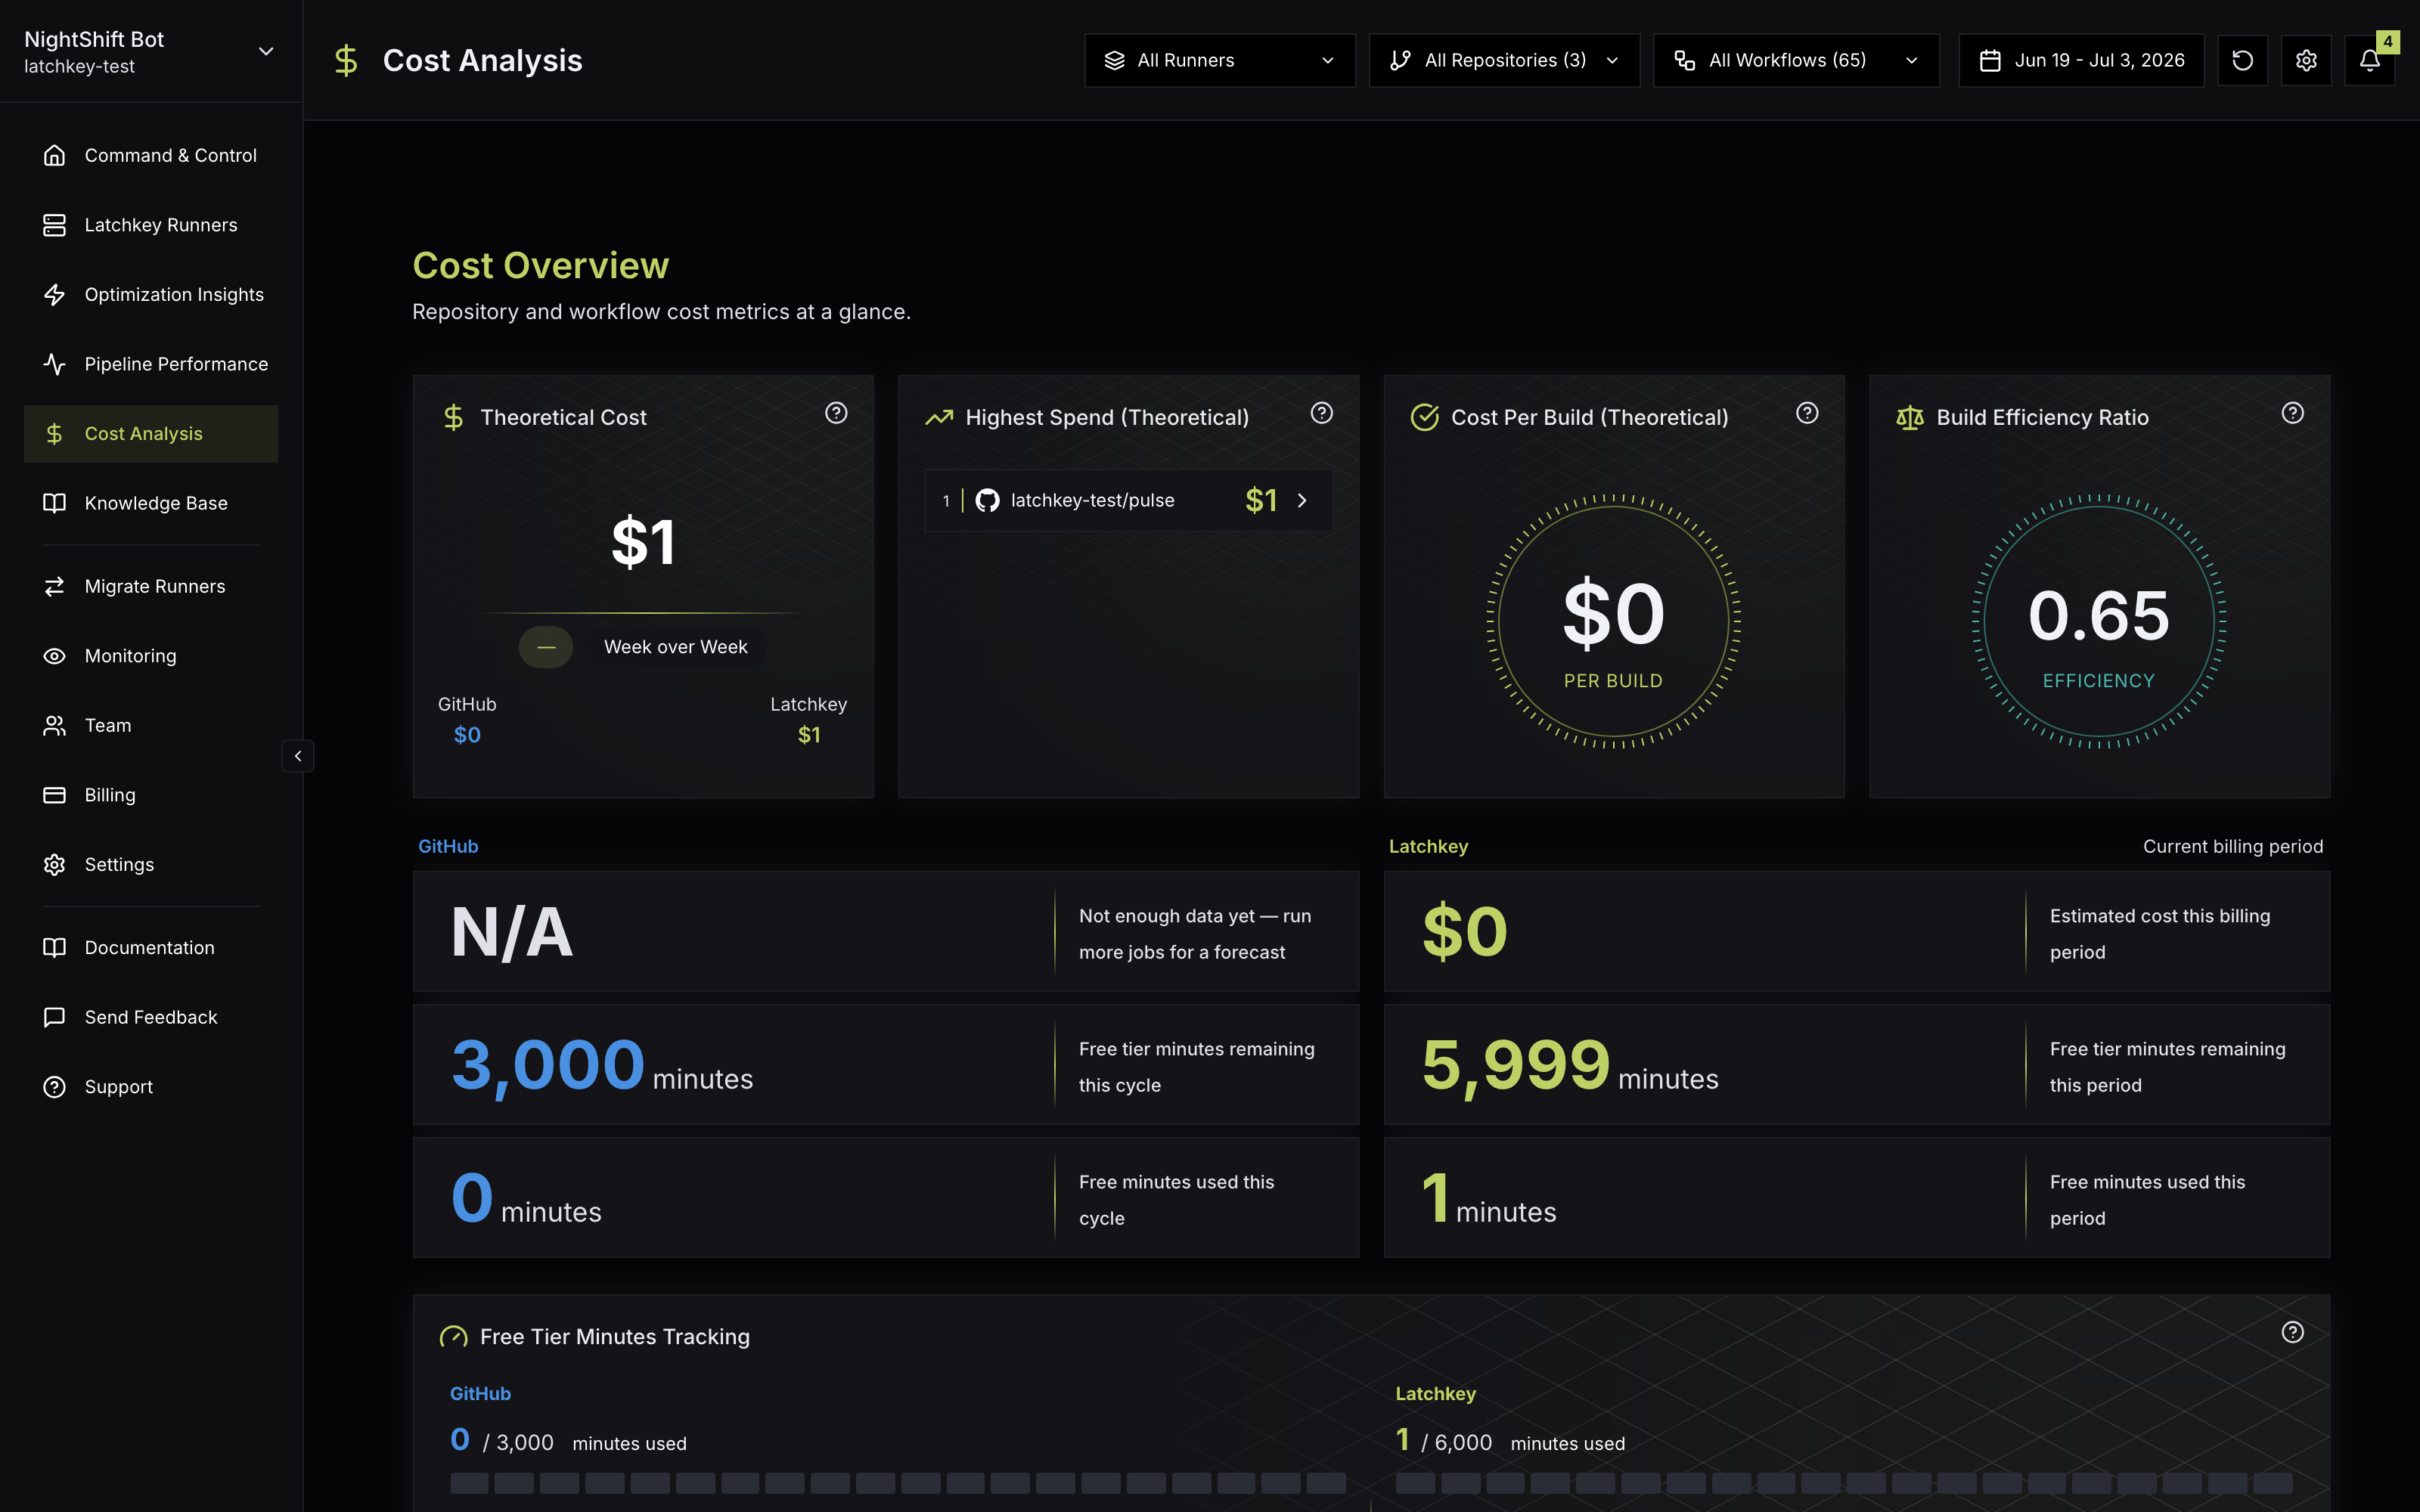Show help for Highest Spend card

1322,413
